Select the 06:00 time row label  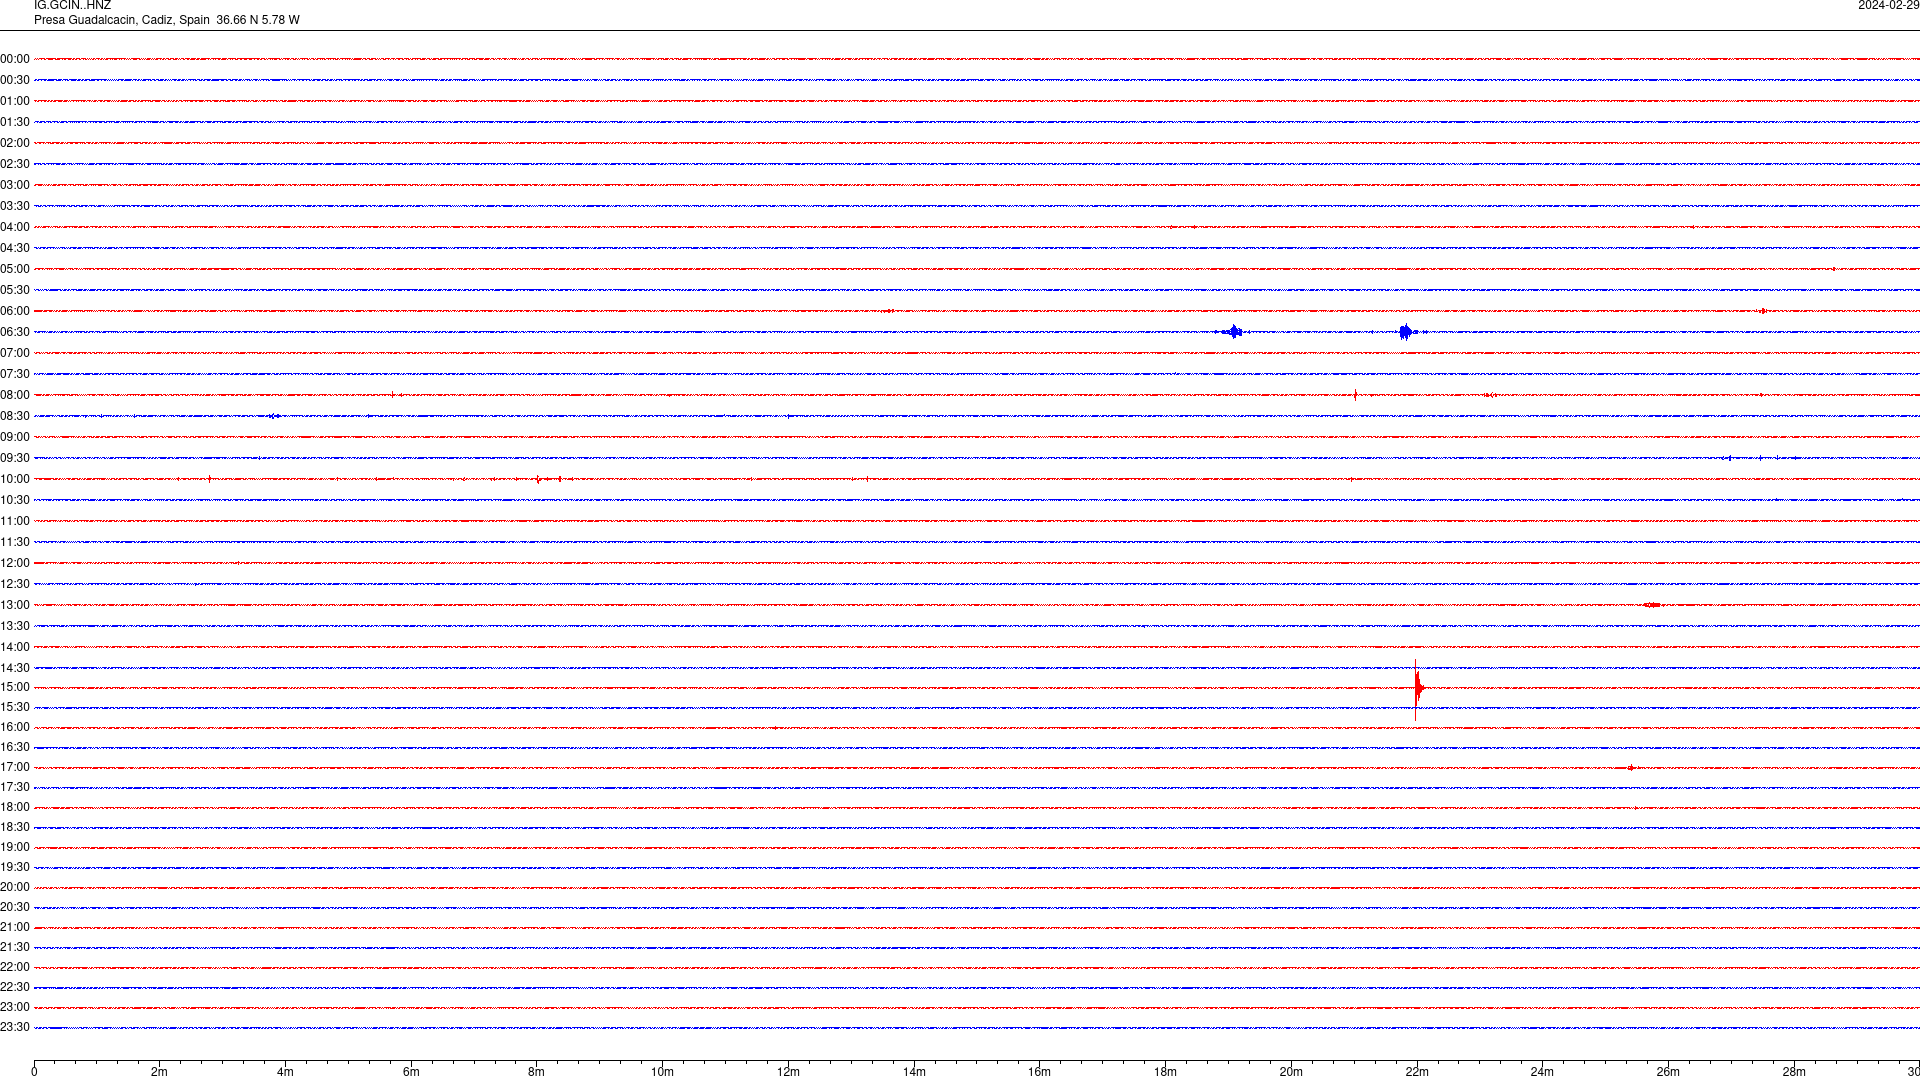coord(15,311)
